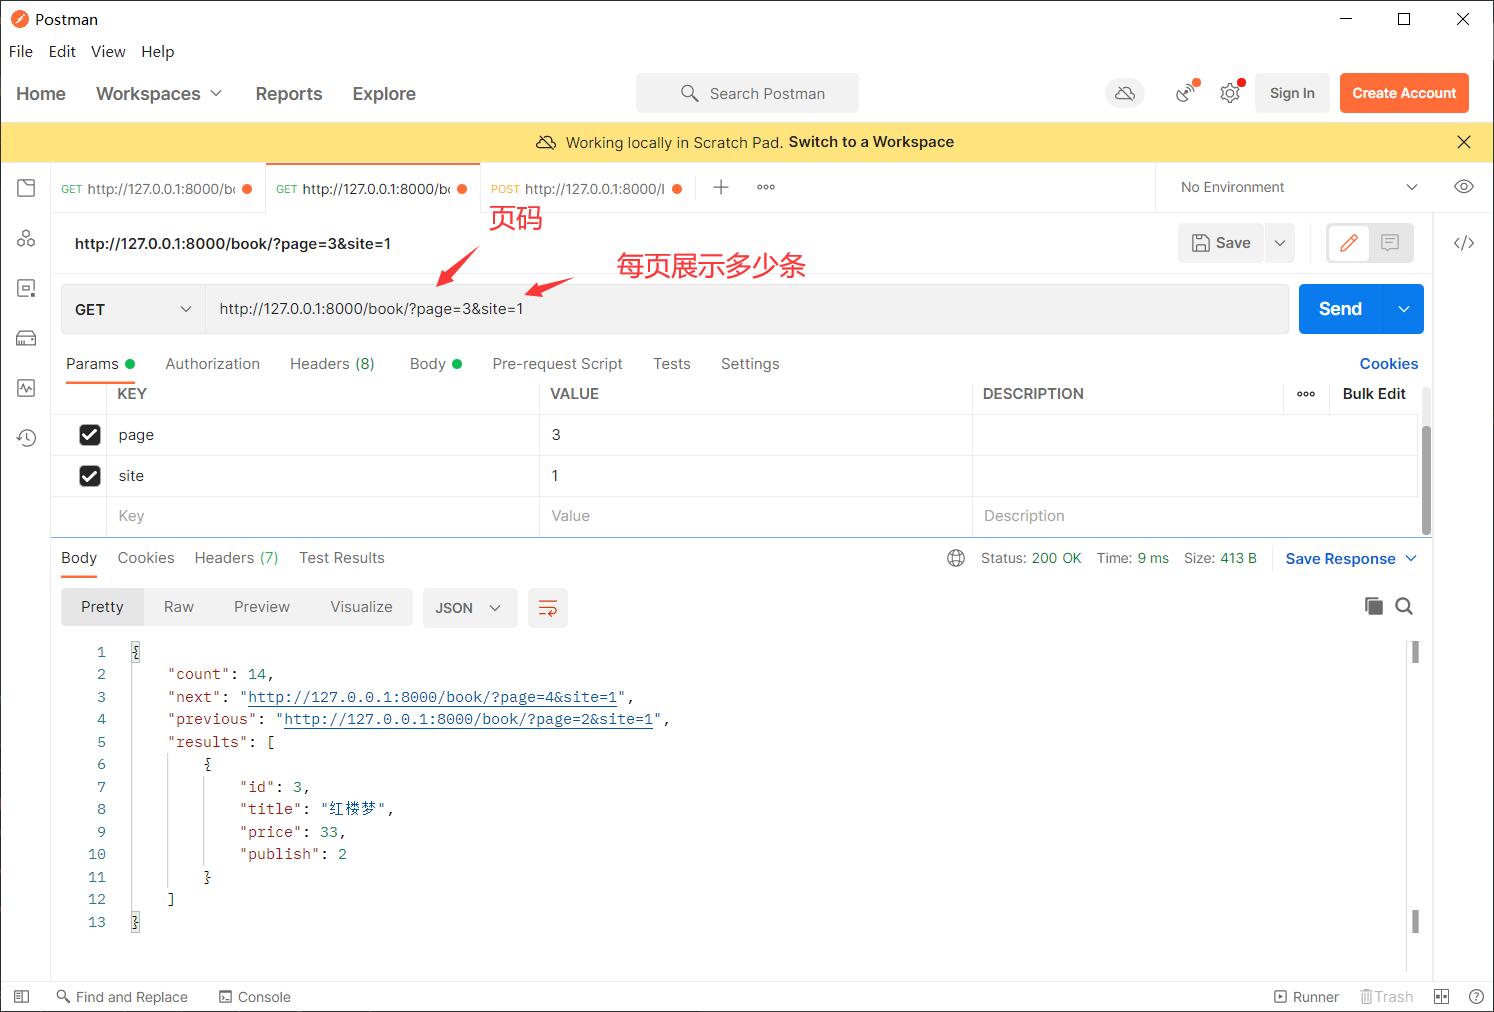This screenshot has height=1012, width=1494.
Task: Add a new request tab with plus icon
Action: click(x=720, y=187)
